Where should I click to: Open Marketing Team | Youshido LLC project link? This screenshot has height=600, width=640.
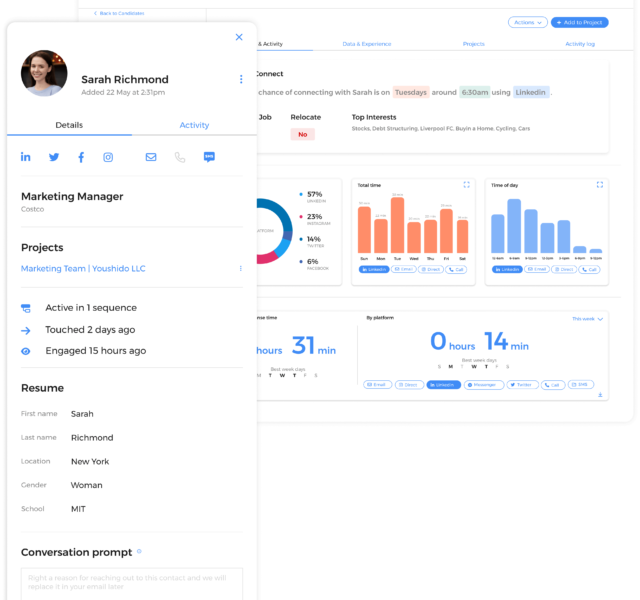(x=83, y=268)
